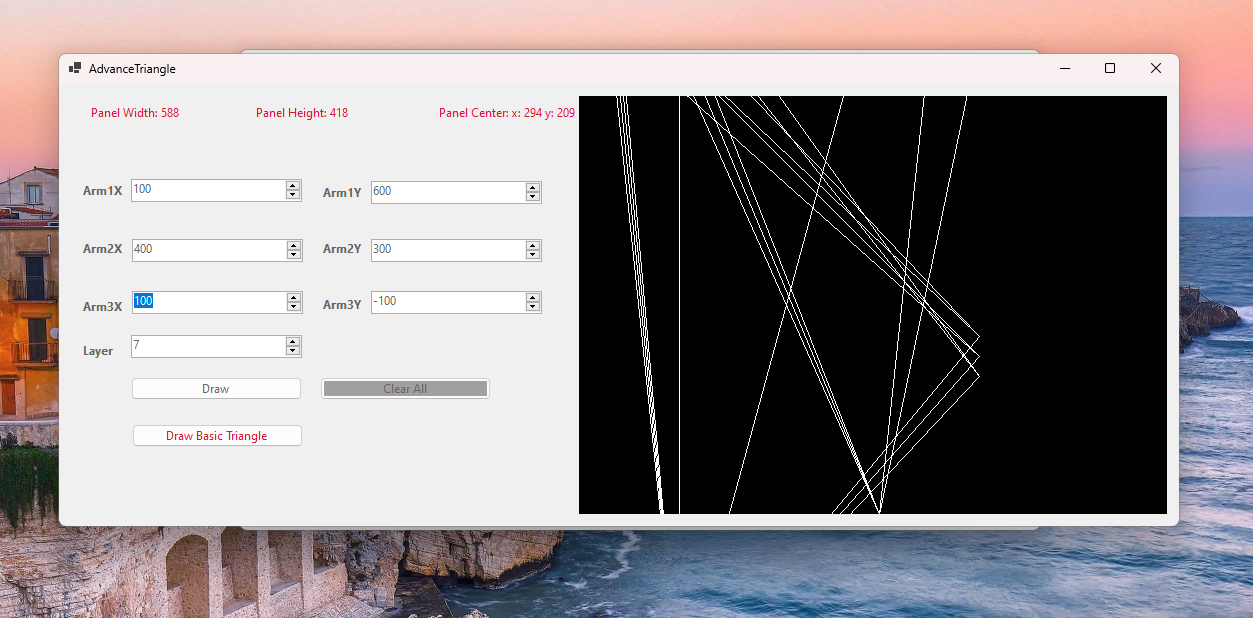Increase Arm1Y value with up arrow
1253x618 pixels.
pos(533,187)
